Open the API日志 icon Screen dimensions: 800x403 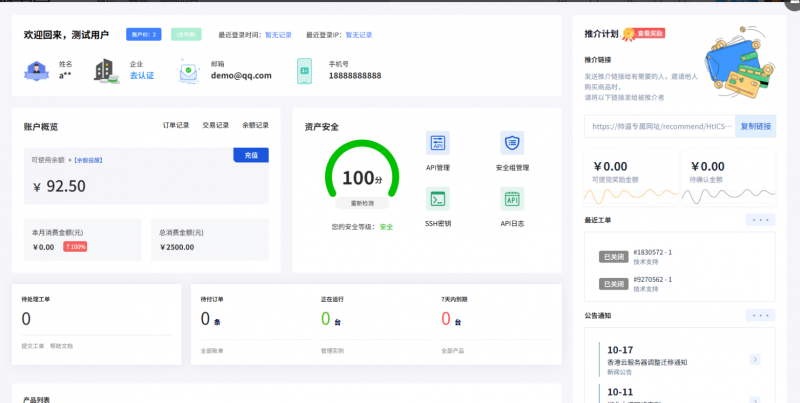click(512, 198)
